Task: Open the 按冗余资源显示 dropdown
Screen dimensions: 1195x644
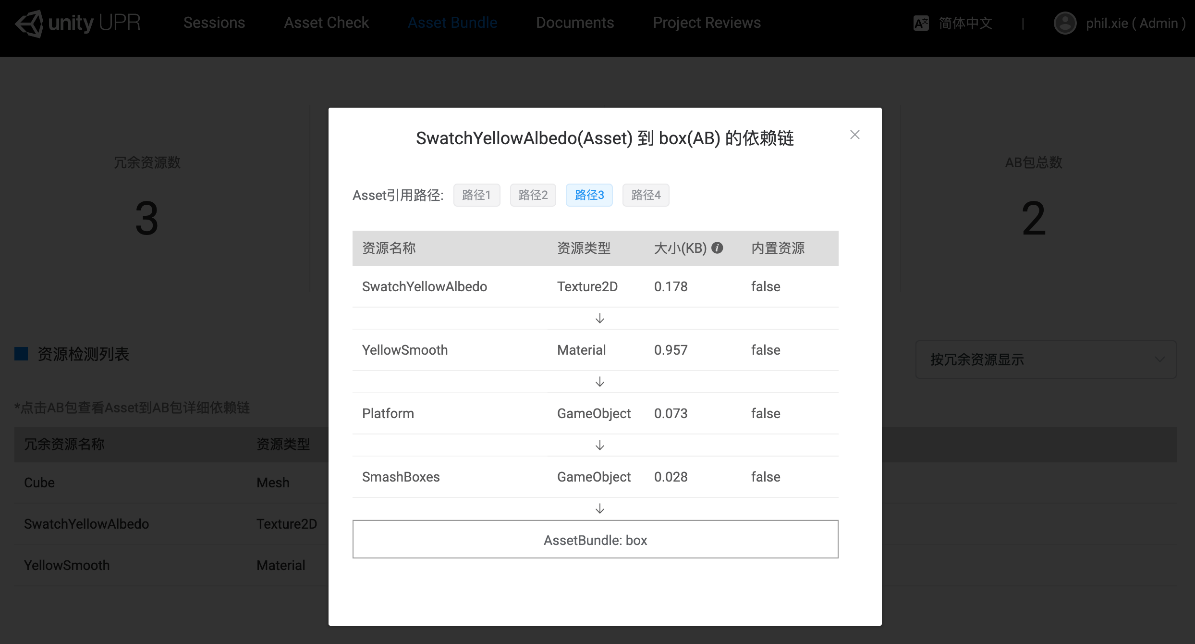Action: click(1045, 359)
